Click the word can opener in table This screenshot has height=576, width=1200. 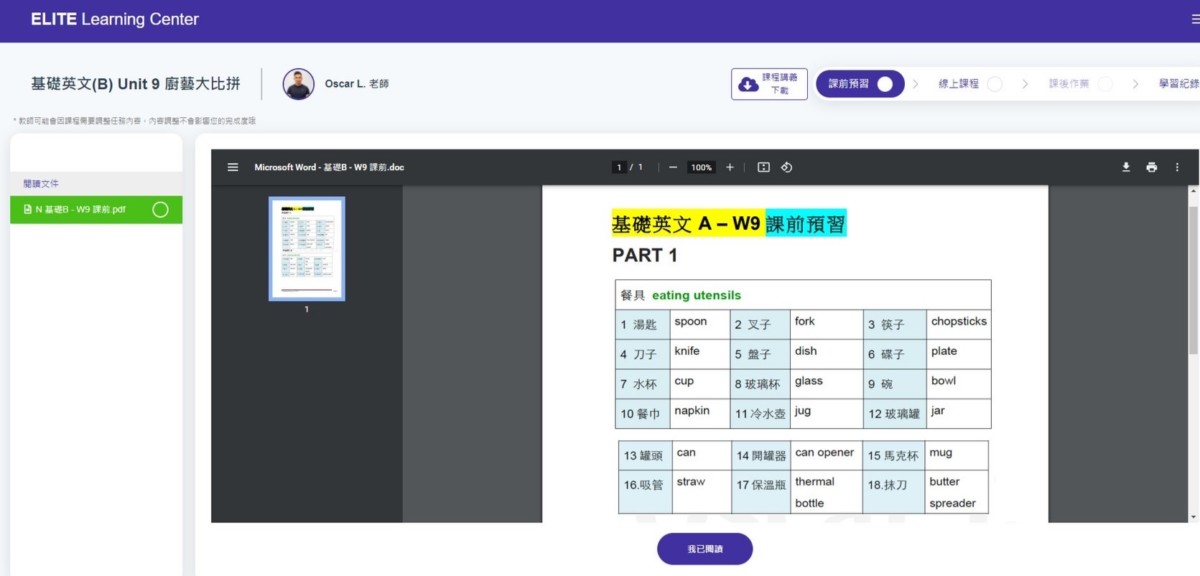825,452
